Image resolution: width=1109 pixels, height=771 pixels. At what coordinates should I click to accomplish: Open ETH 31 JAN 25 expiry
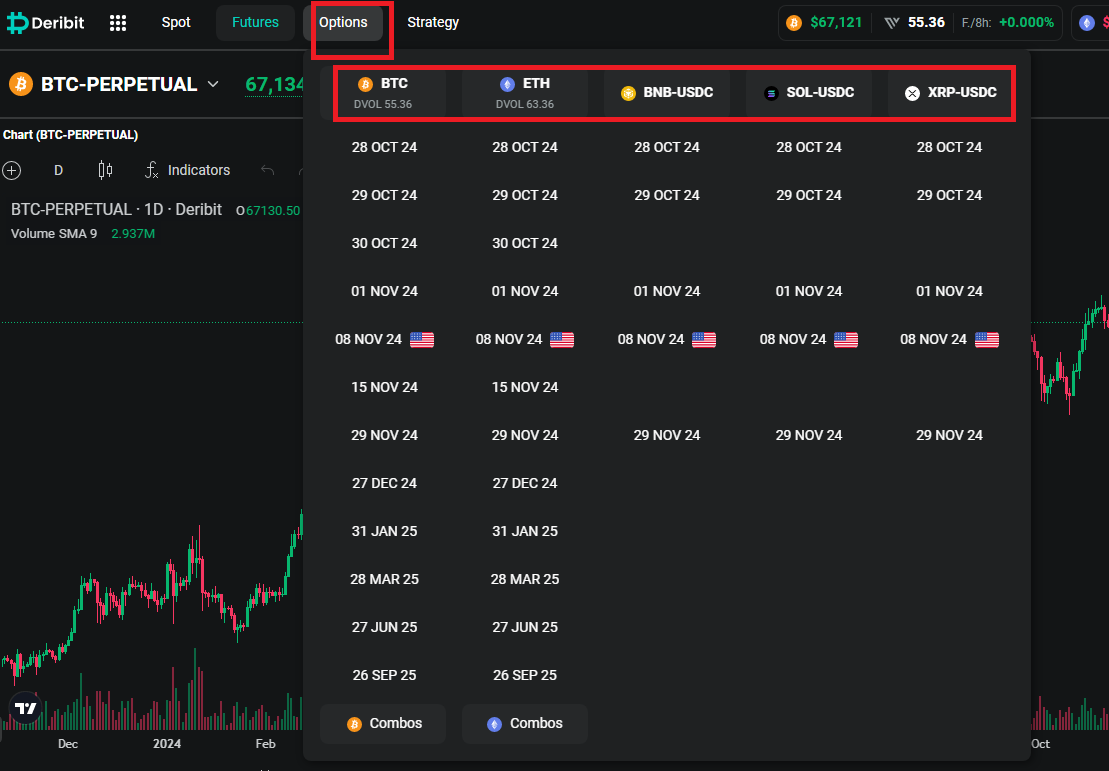(x=525, y=531)
